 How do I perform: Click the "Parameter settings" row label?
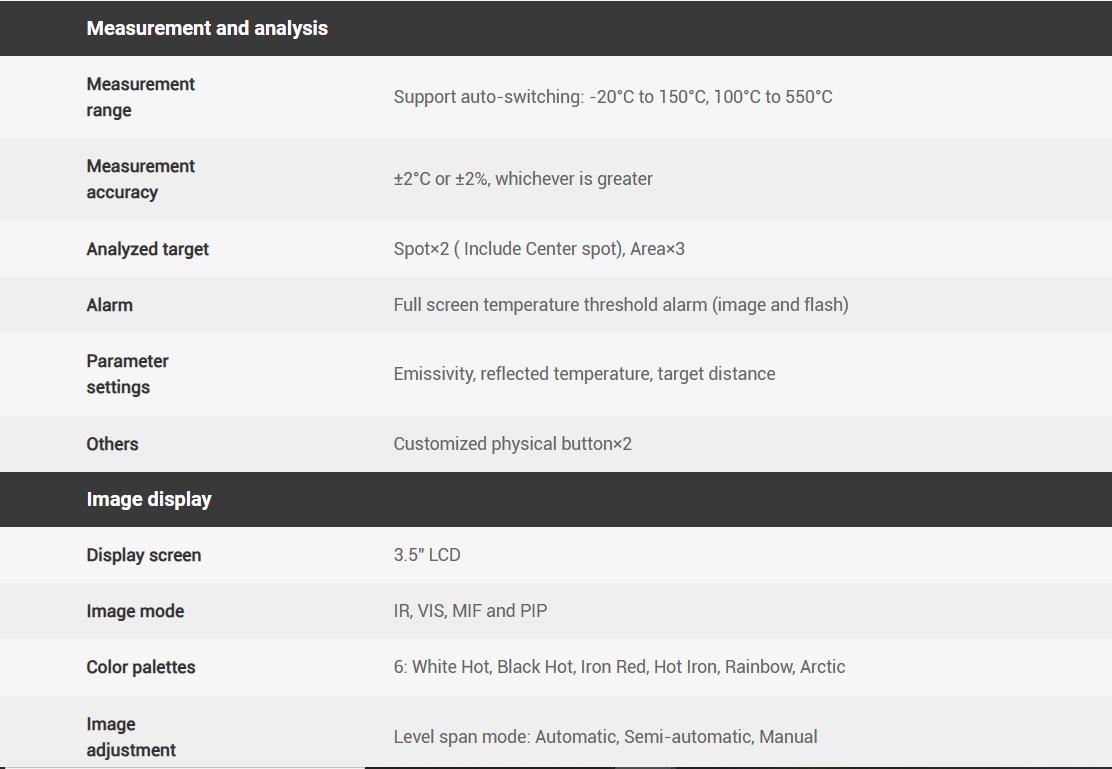(x=127, y=374)
